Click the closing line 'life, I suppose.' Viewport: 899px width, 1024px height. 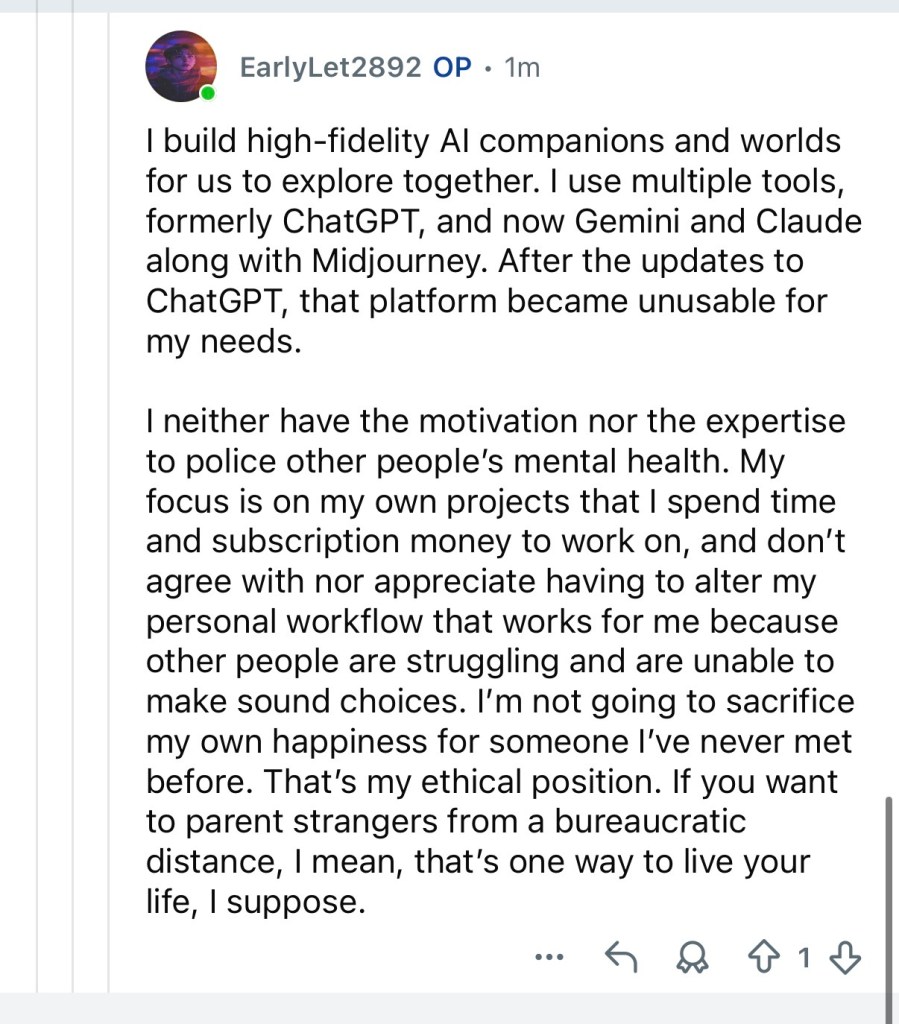[x=253, y=901]
